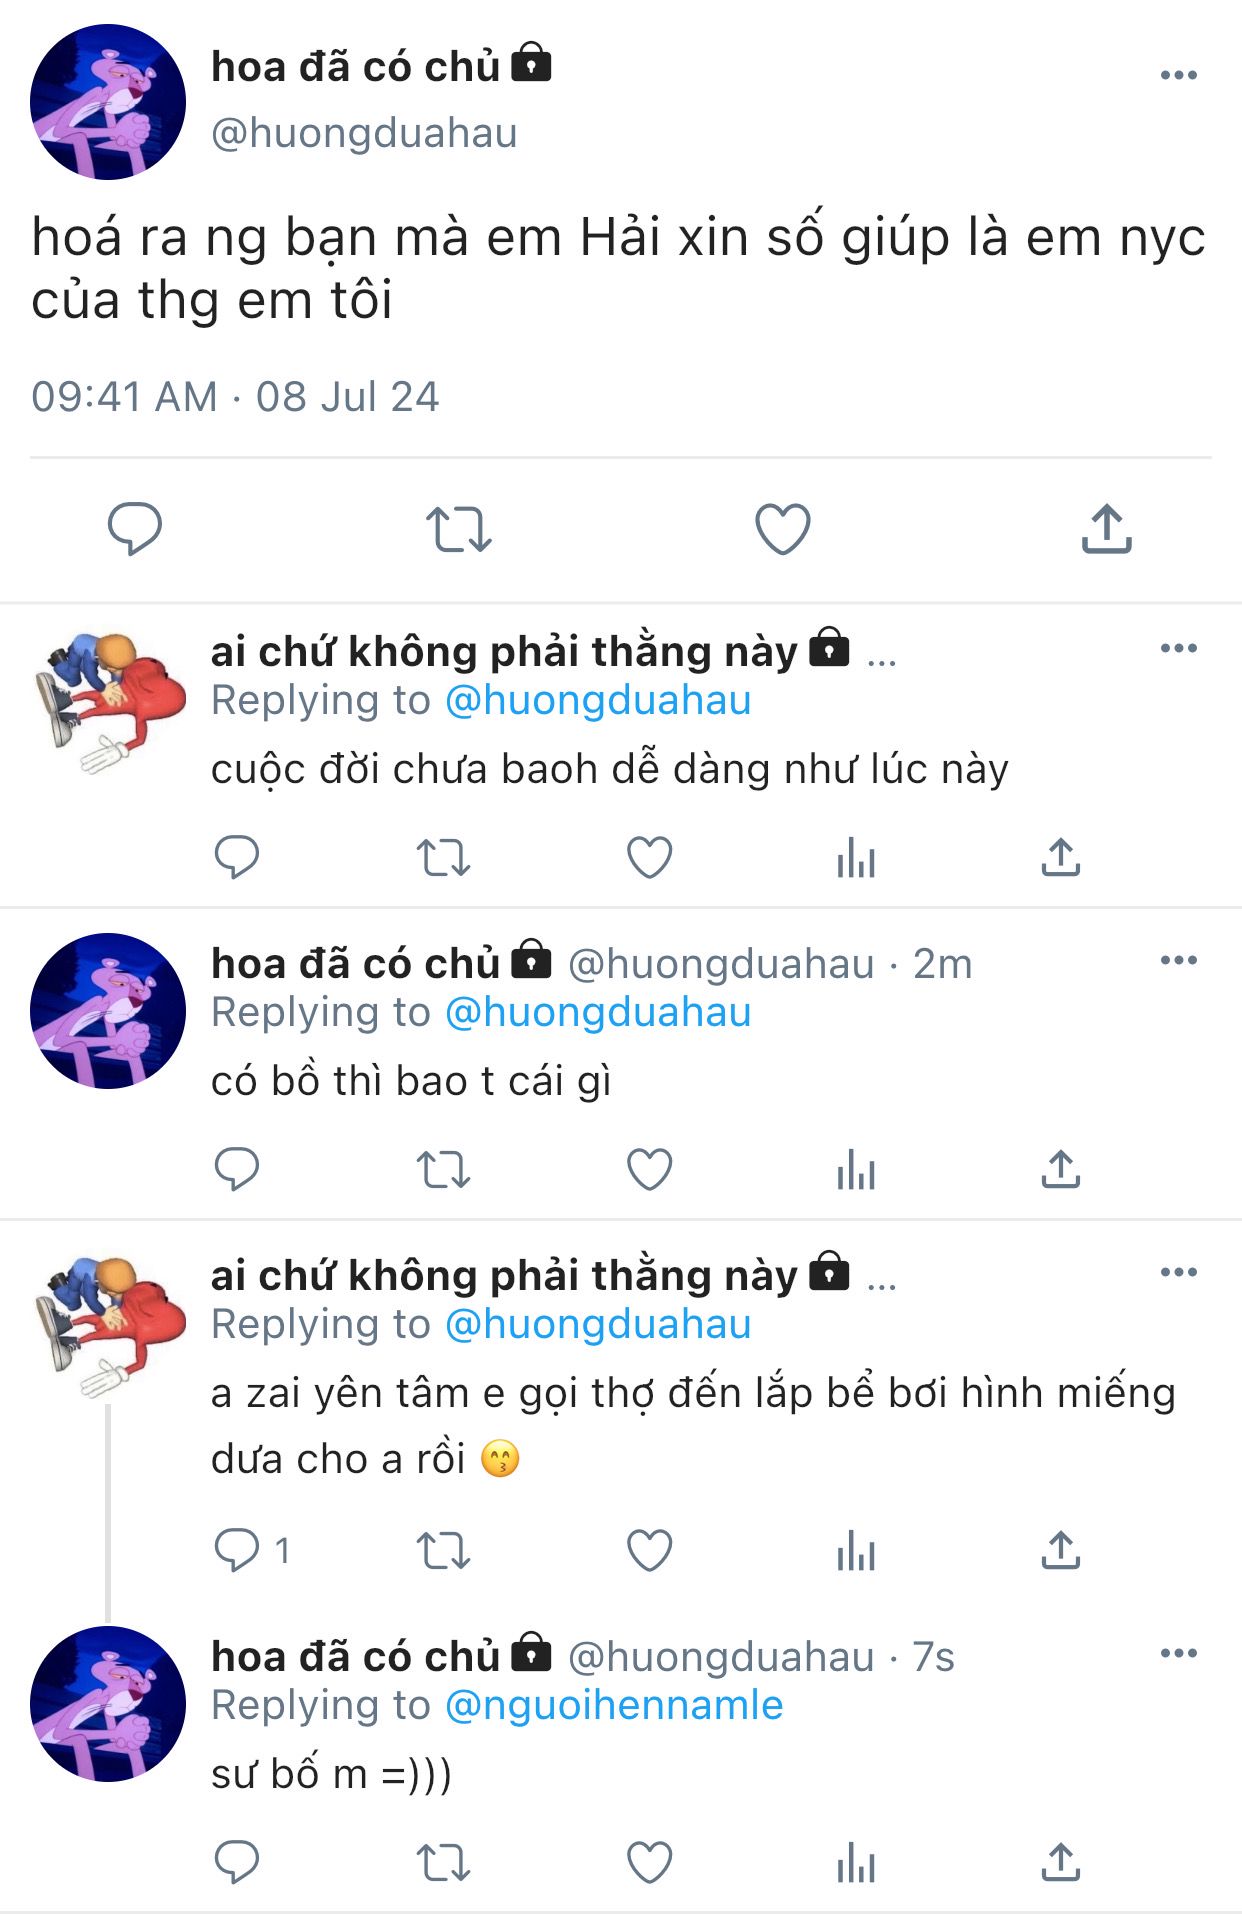View analytics for the 'a zai yên tâm' tweet

pos(856,1551)
